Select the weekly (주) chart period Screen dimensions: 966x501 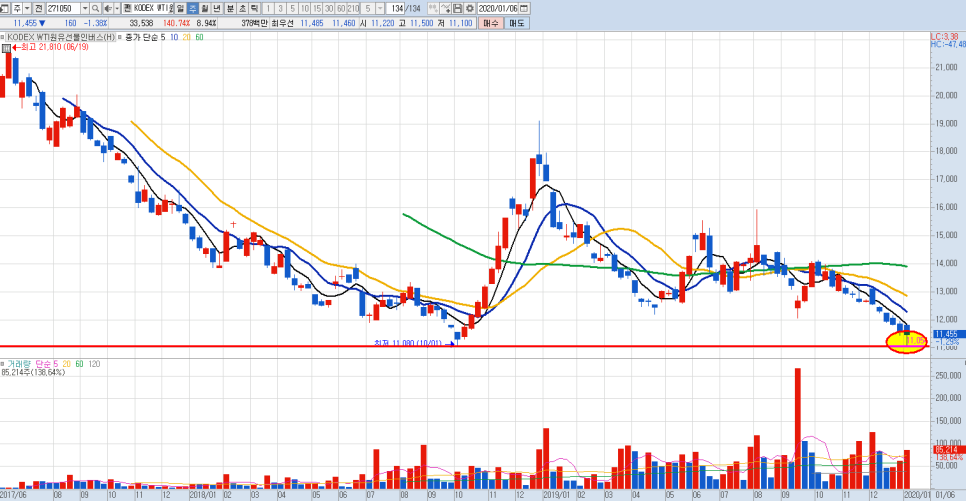193,9
